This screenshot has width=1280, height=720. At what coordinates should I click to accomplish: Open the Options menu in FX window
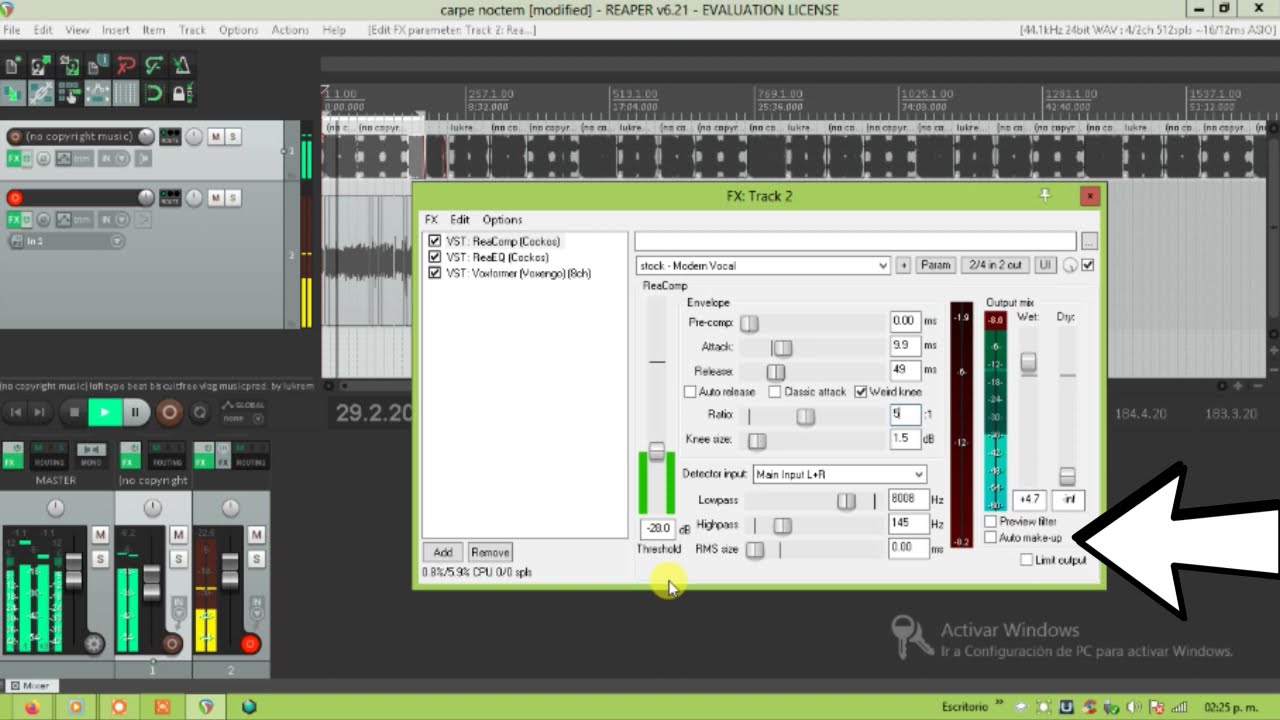pyautogui.click(x=502, y=220)
